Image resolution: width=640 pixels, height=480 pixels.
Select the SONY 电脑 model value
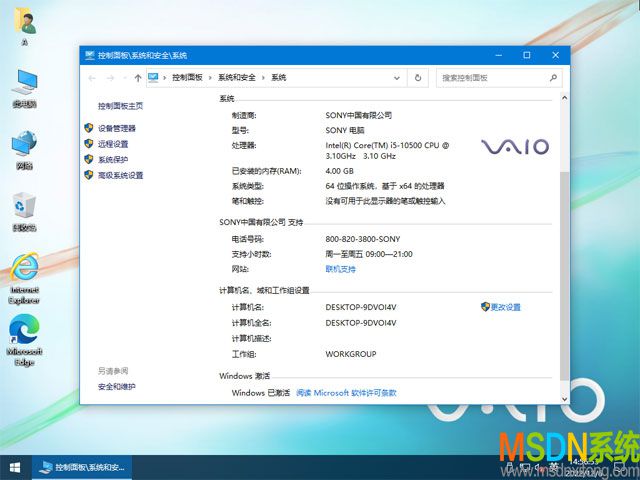[x=345, y=131]
